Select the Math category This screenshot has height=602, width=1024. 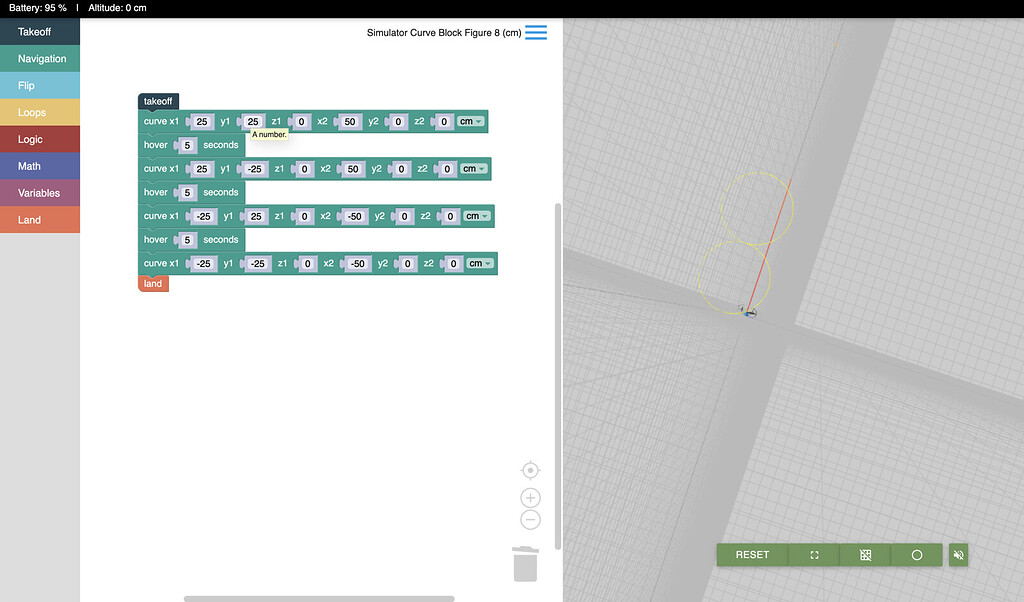tap(40, 166)
